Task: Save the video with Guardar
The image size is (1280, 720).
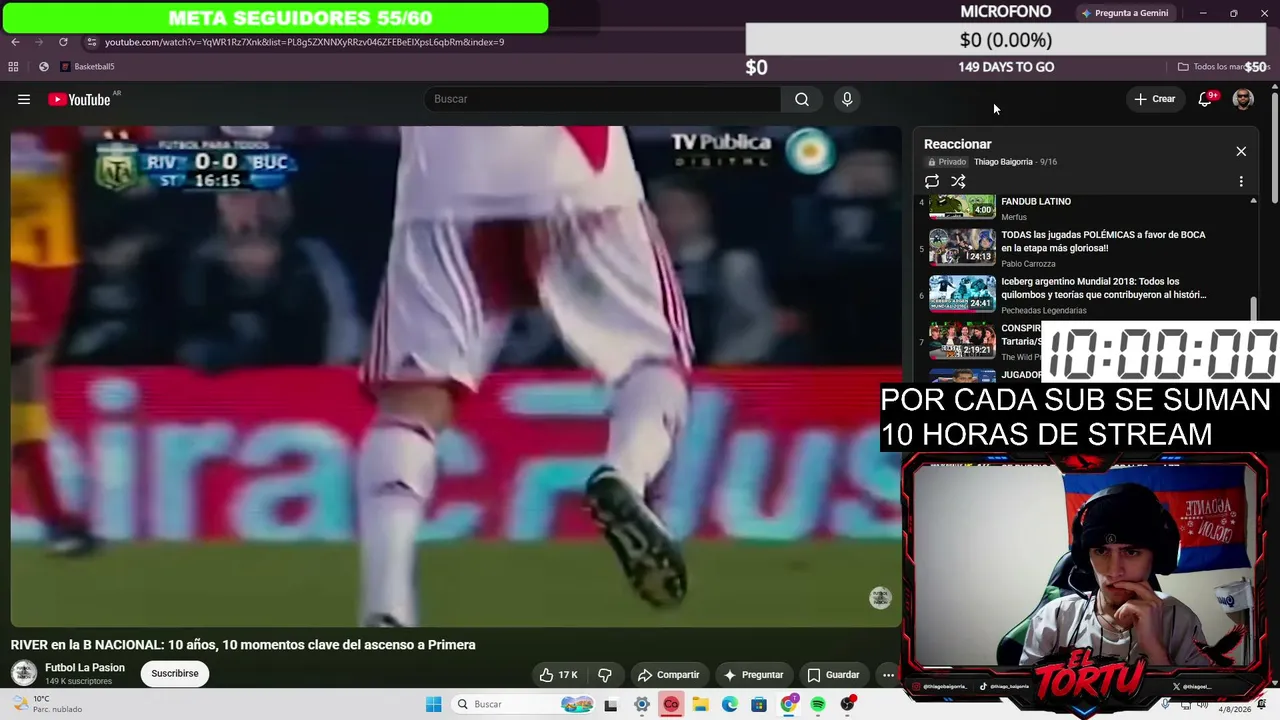Action: [833, 675]
